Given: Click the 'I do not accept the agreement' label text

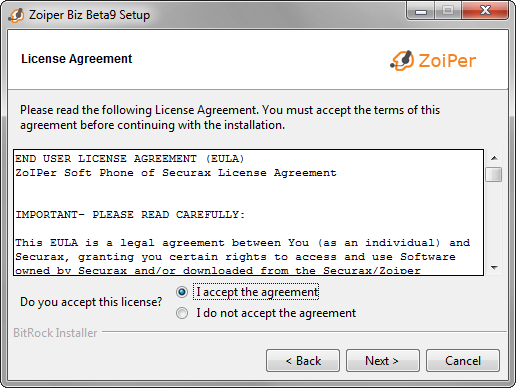Looking at the screenshot, I should tap(276, 313).
